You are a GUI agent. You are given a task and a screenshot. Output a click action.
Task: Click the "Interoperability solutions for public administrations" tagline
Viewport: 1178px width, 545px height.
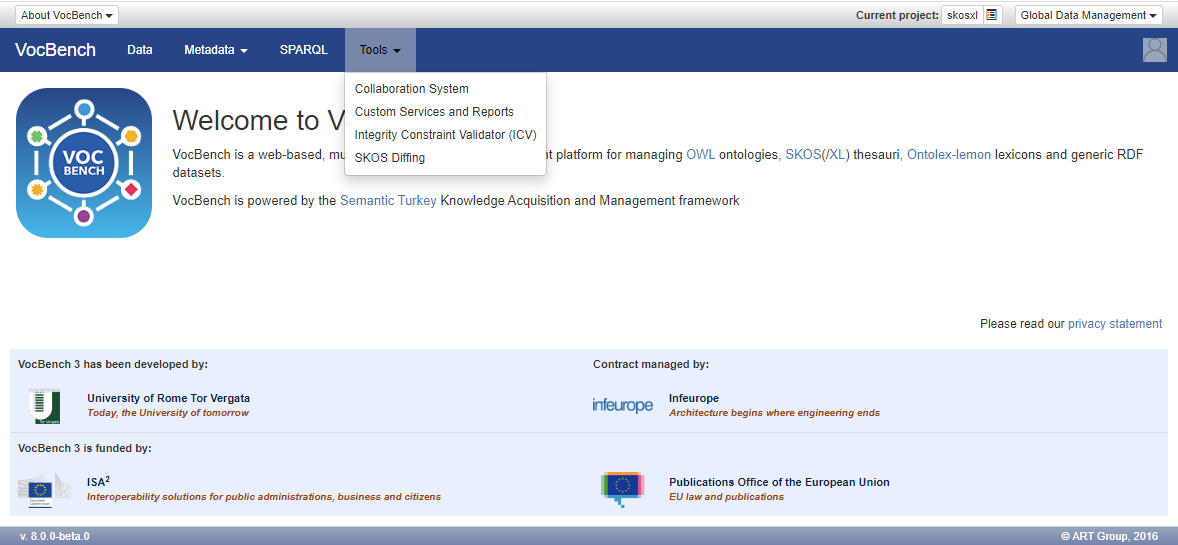click(264, 497)
